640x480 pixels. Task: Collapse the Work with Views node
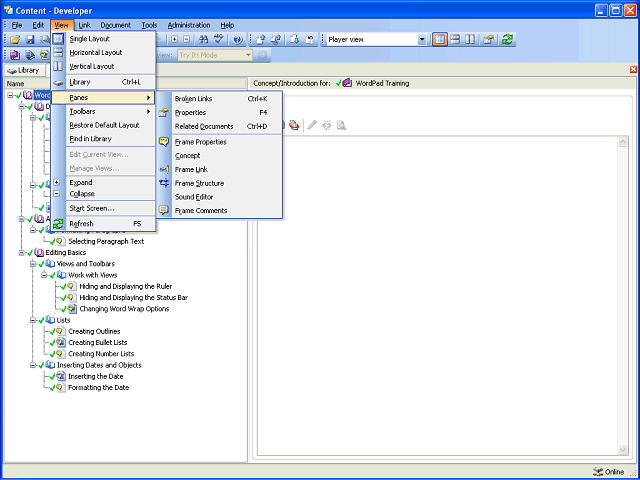pyautogui.click(x=44, y=275)
